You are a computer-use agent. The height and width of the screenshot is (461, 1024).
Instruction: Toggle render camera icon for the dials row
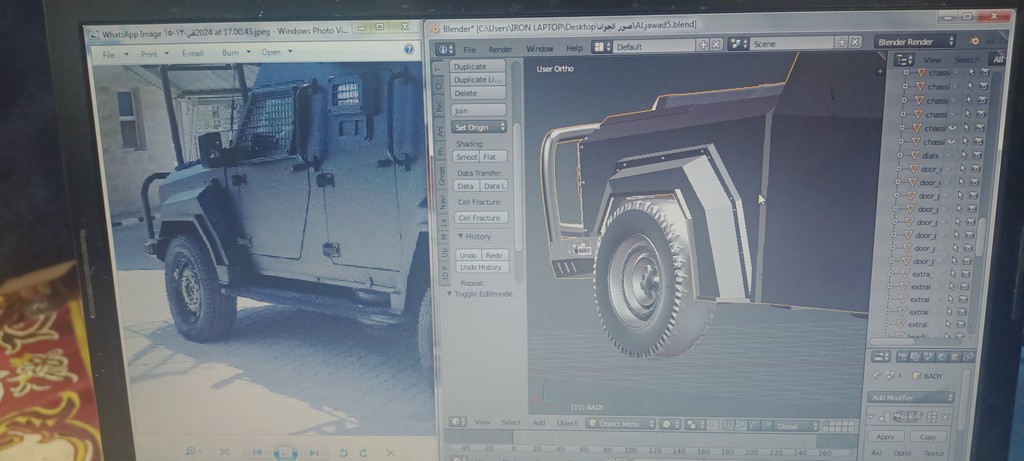tap(978, 155)
